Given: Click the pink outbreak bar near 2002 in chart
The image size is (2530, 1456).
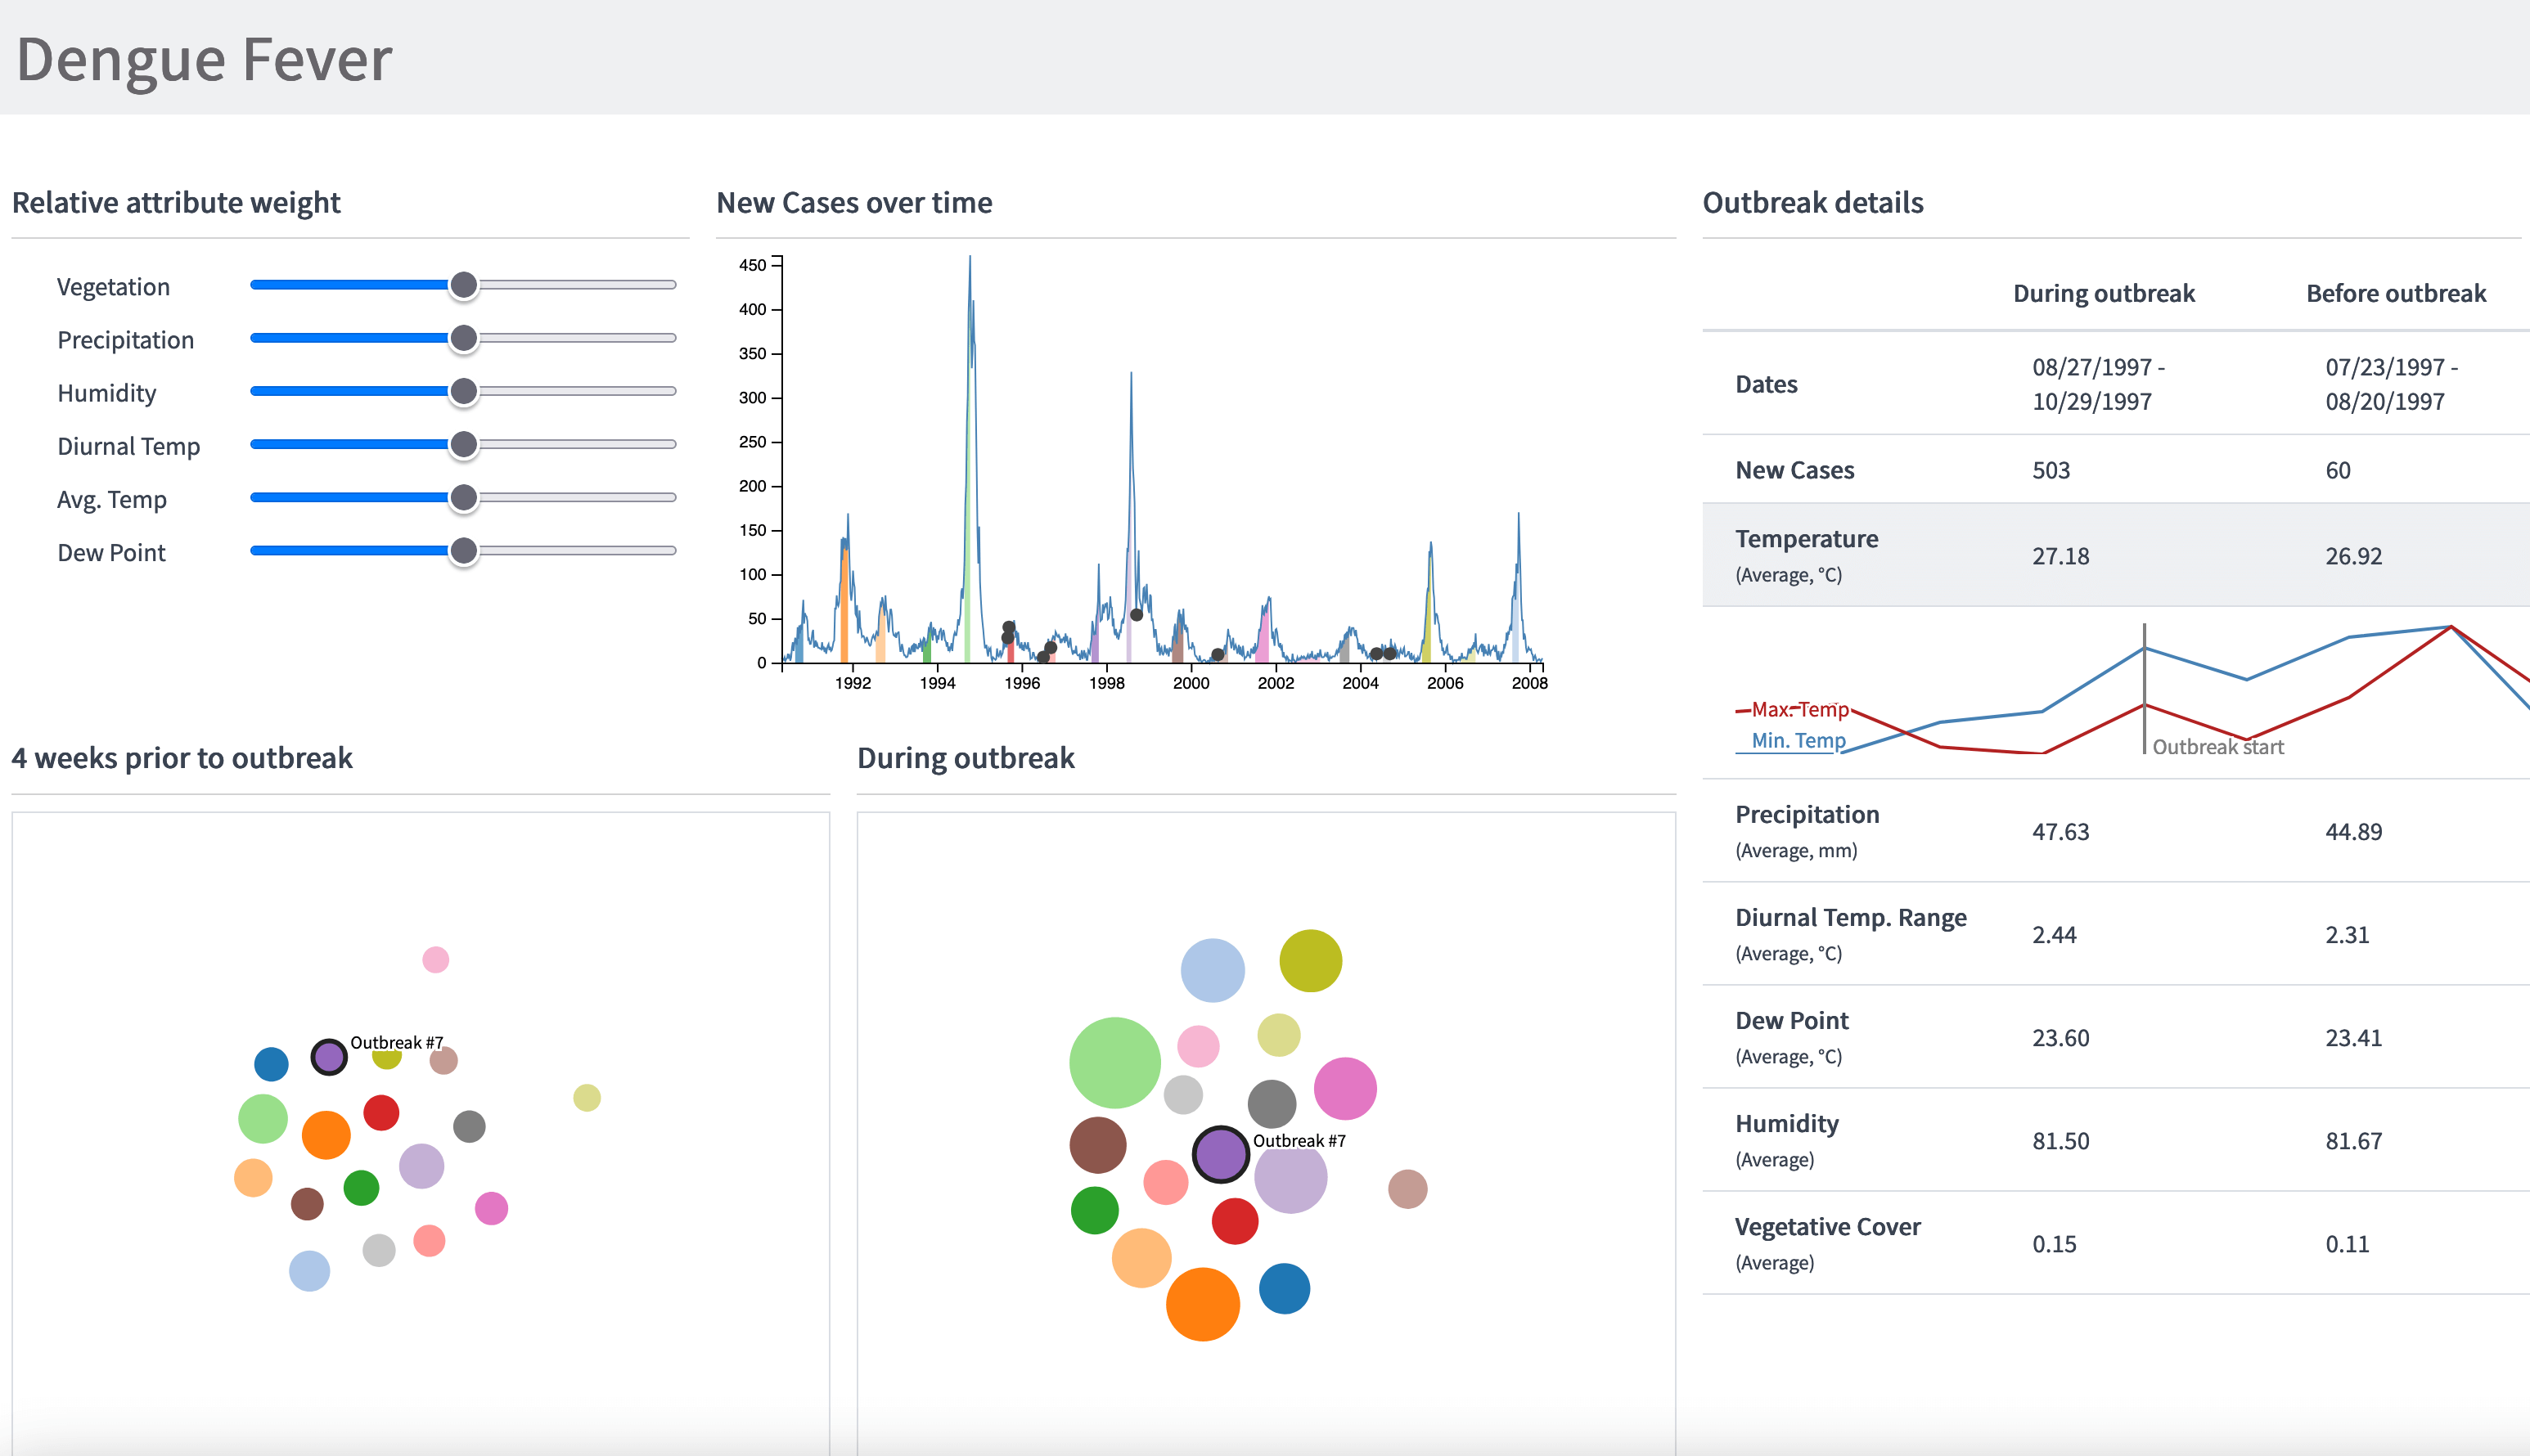Looking at the screenshot, I should 1263,636.
